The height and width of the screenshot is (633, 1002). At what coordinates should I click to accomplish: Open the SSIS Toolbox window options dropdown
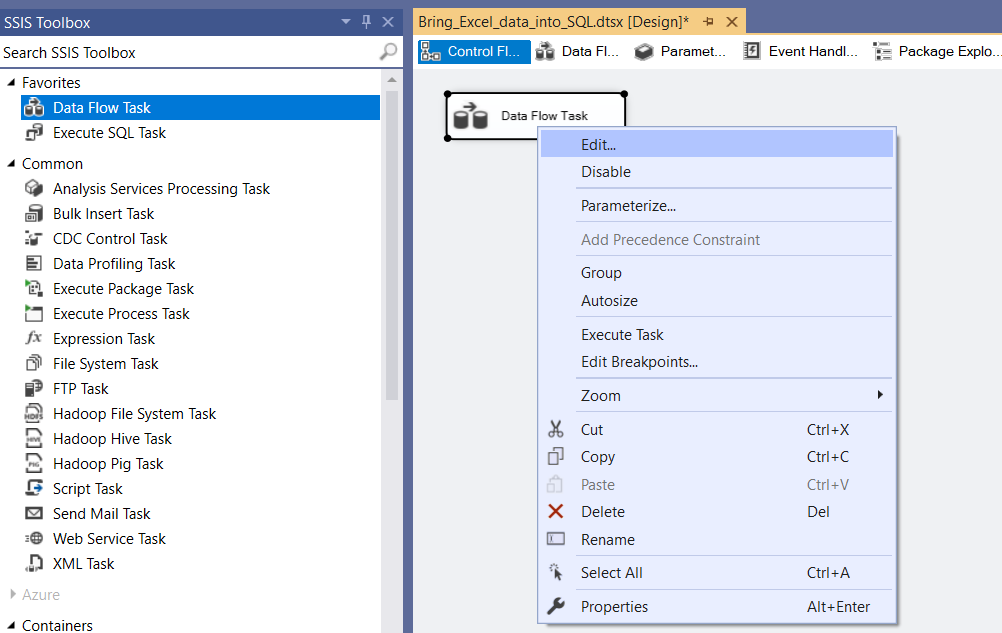point(346,22)
